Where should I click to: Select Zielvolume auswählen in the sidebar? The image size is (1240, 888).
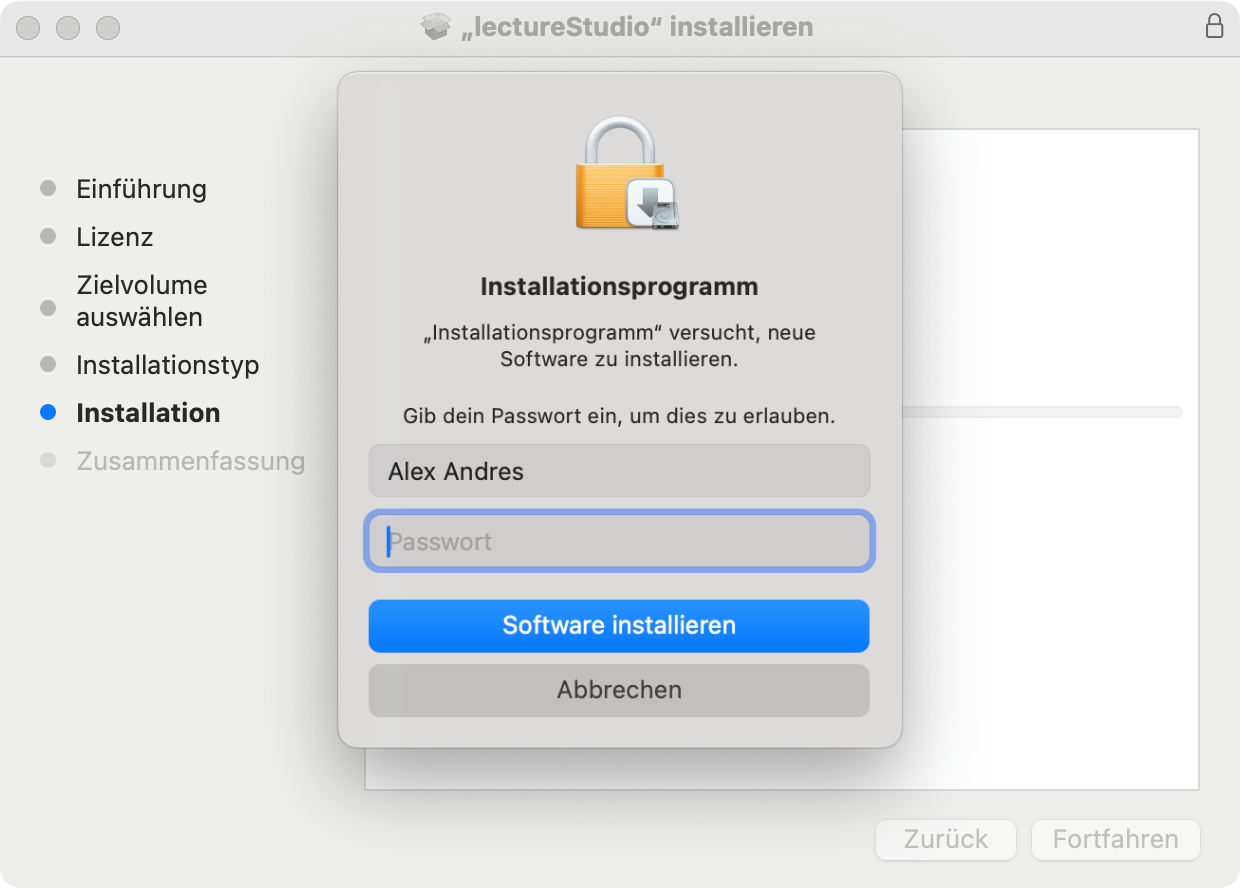point(140,300)
